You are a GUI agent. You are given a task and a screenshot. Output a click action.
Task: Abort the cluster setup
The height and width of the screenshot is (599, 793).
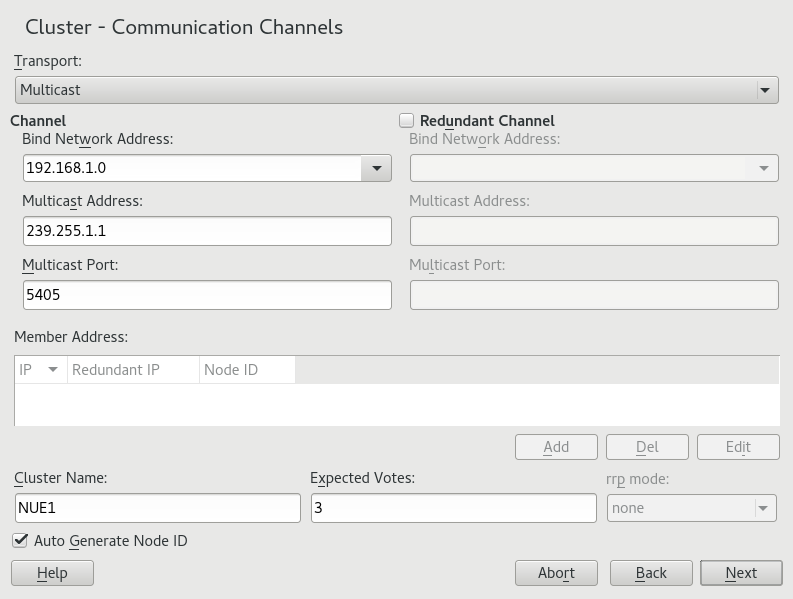[556, 573]
